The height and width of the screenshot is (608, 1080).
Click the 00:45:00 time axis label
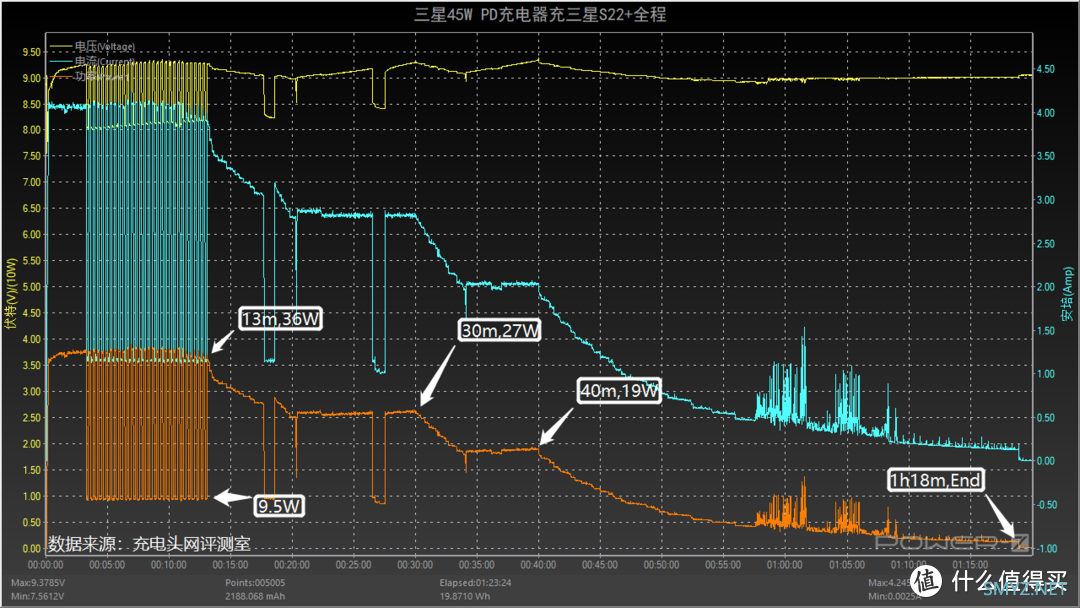(x=600, y=565)
